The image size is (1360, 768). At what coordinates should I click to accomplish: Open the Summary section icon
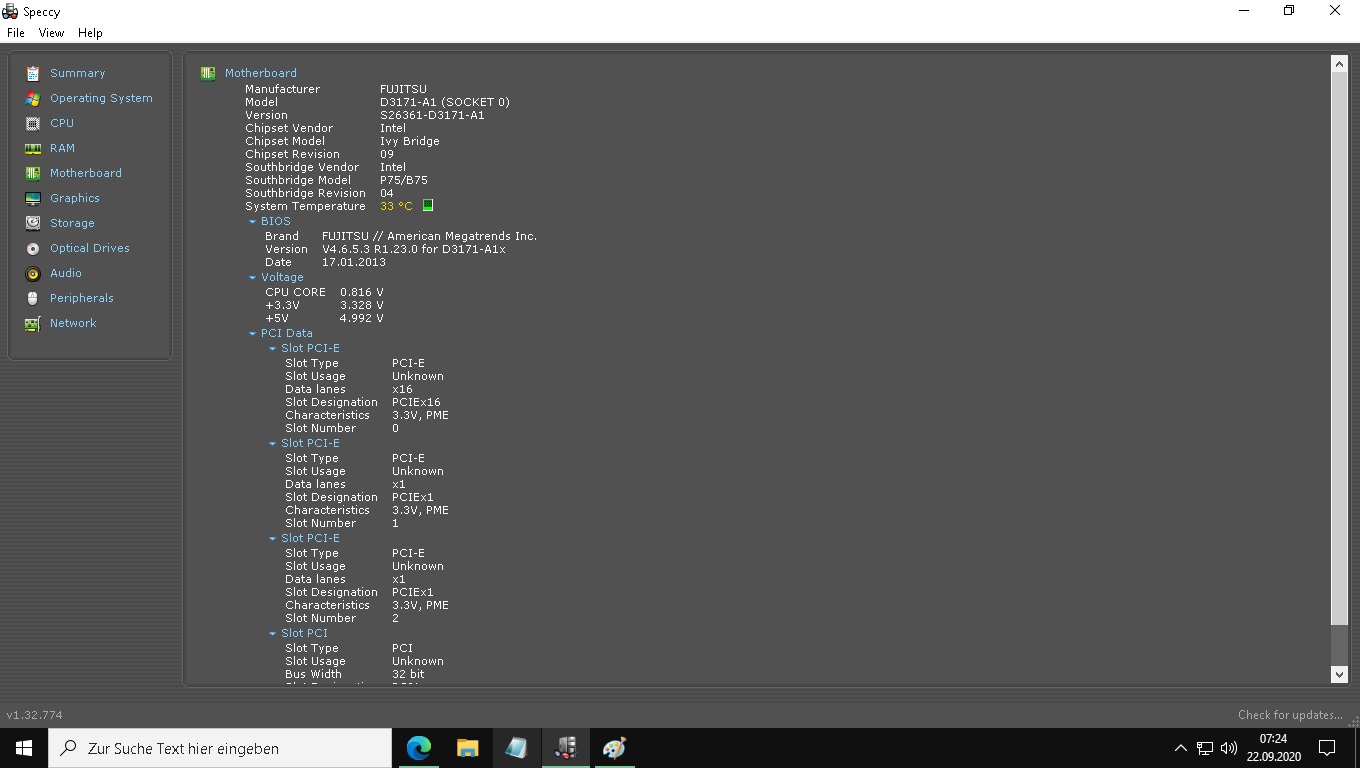pos(33,73)
